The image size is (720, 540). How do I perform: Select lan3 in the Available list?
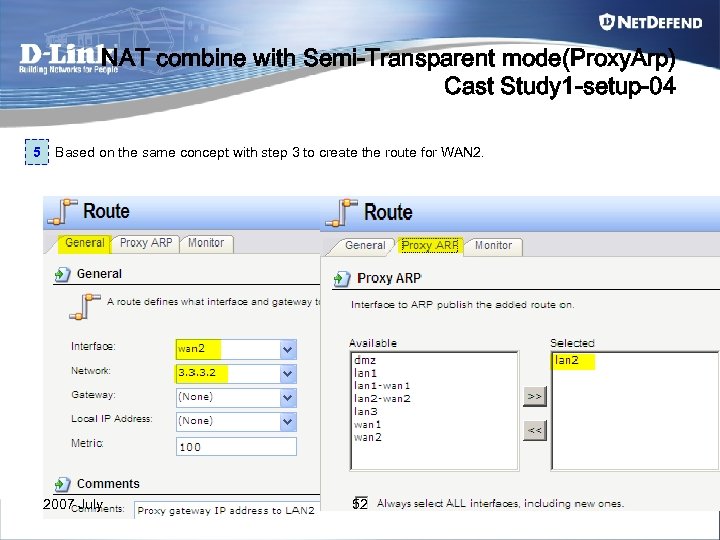(366, 411)
